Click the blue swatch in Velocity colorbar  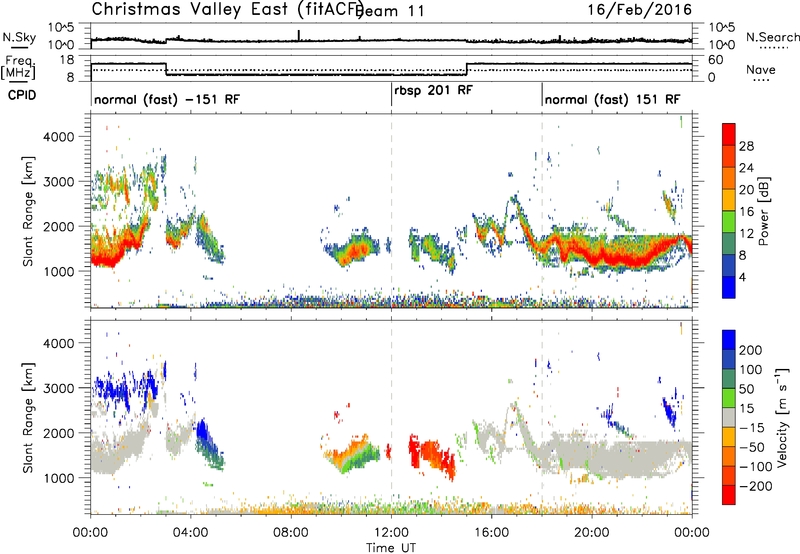(x=729, y=340)
